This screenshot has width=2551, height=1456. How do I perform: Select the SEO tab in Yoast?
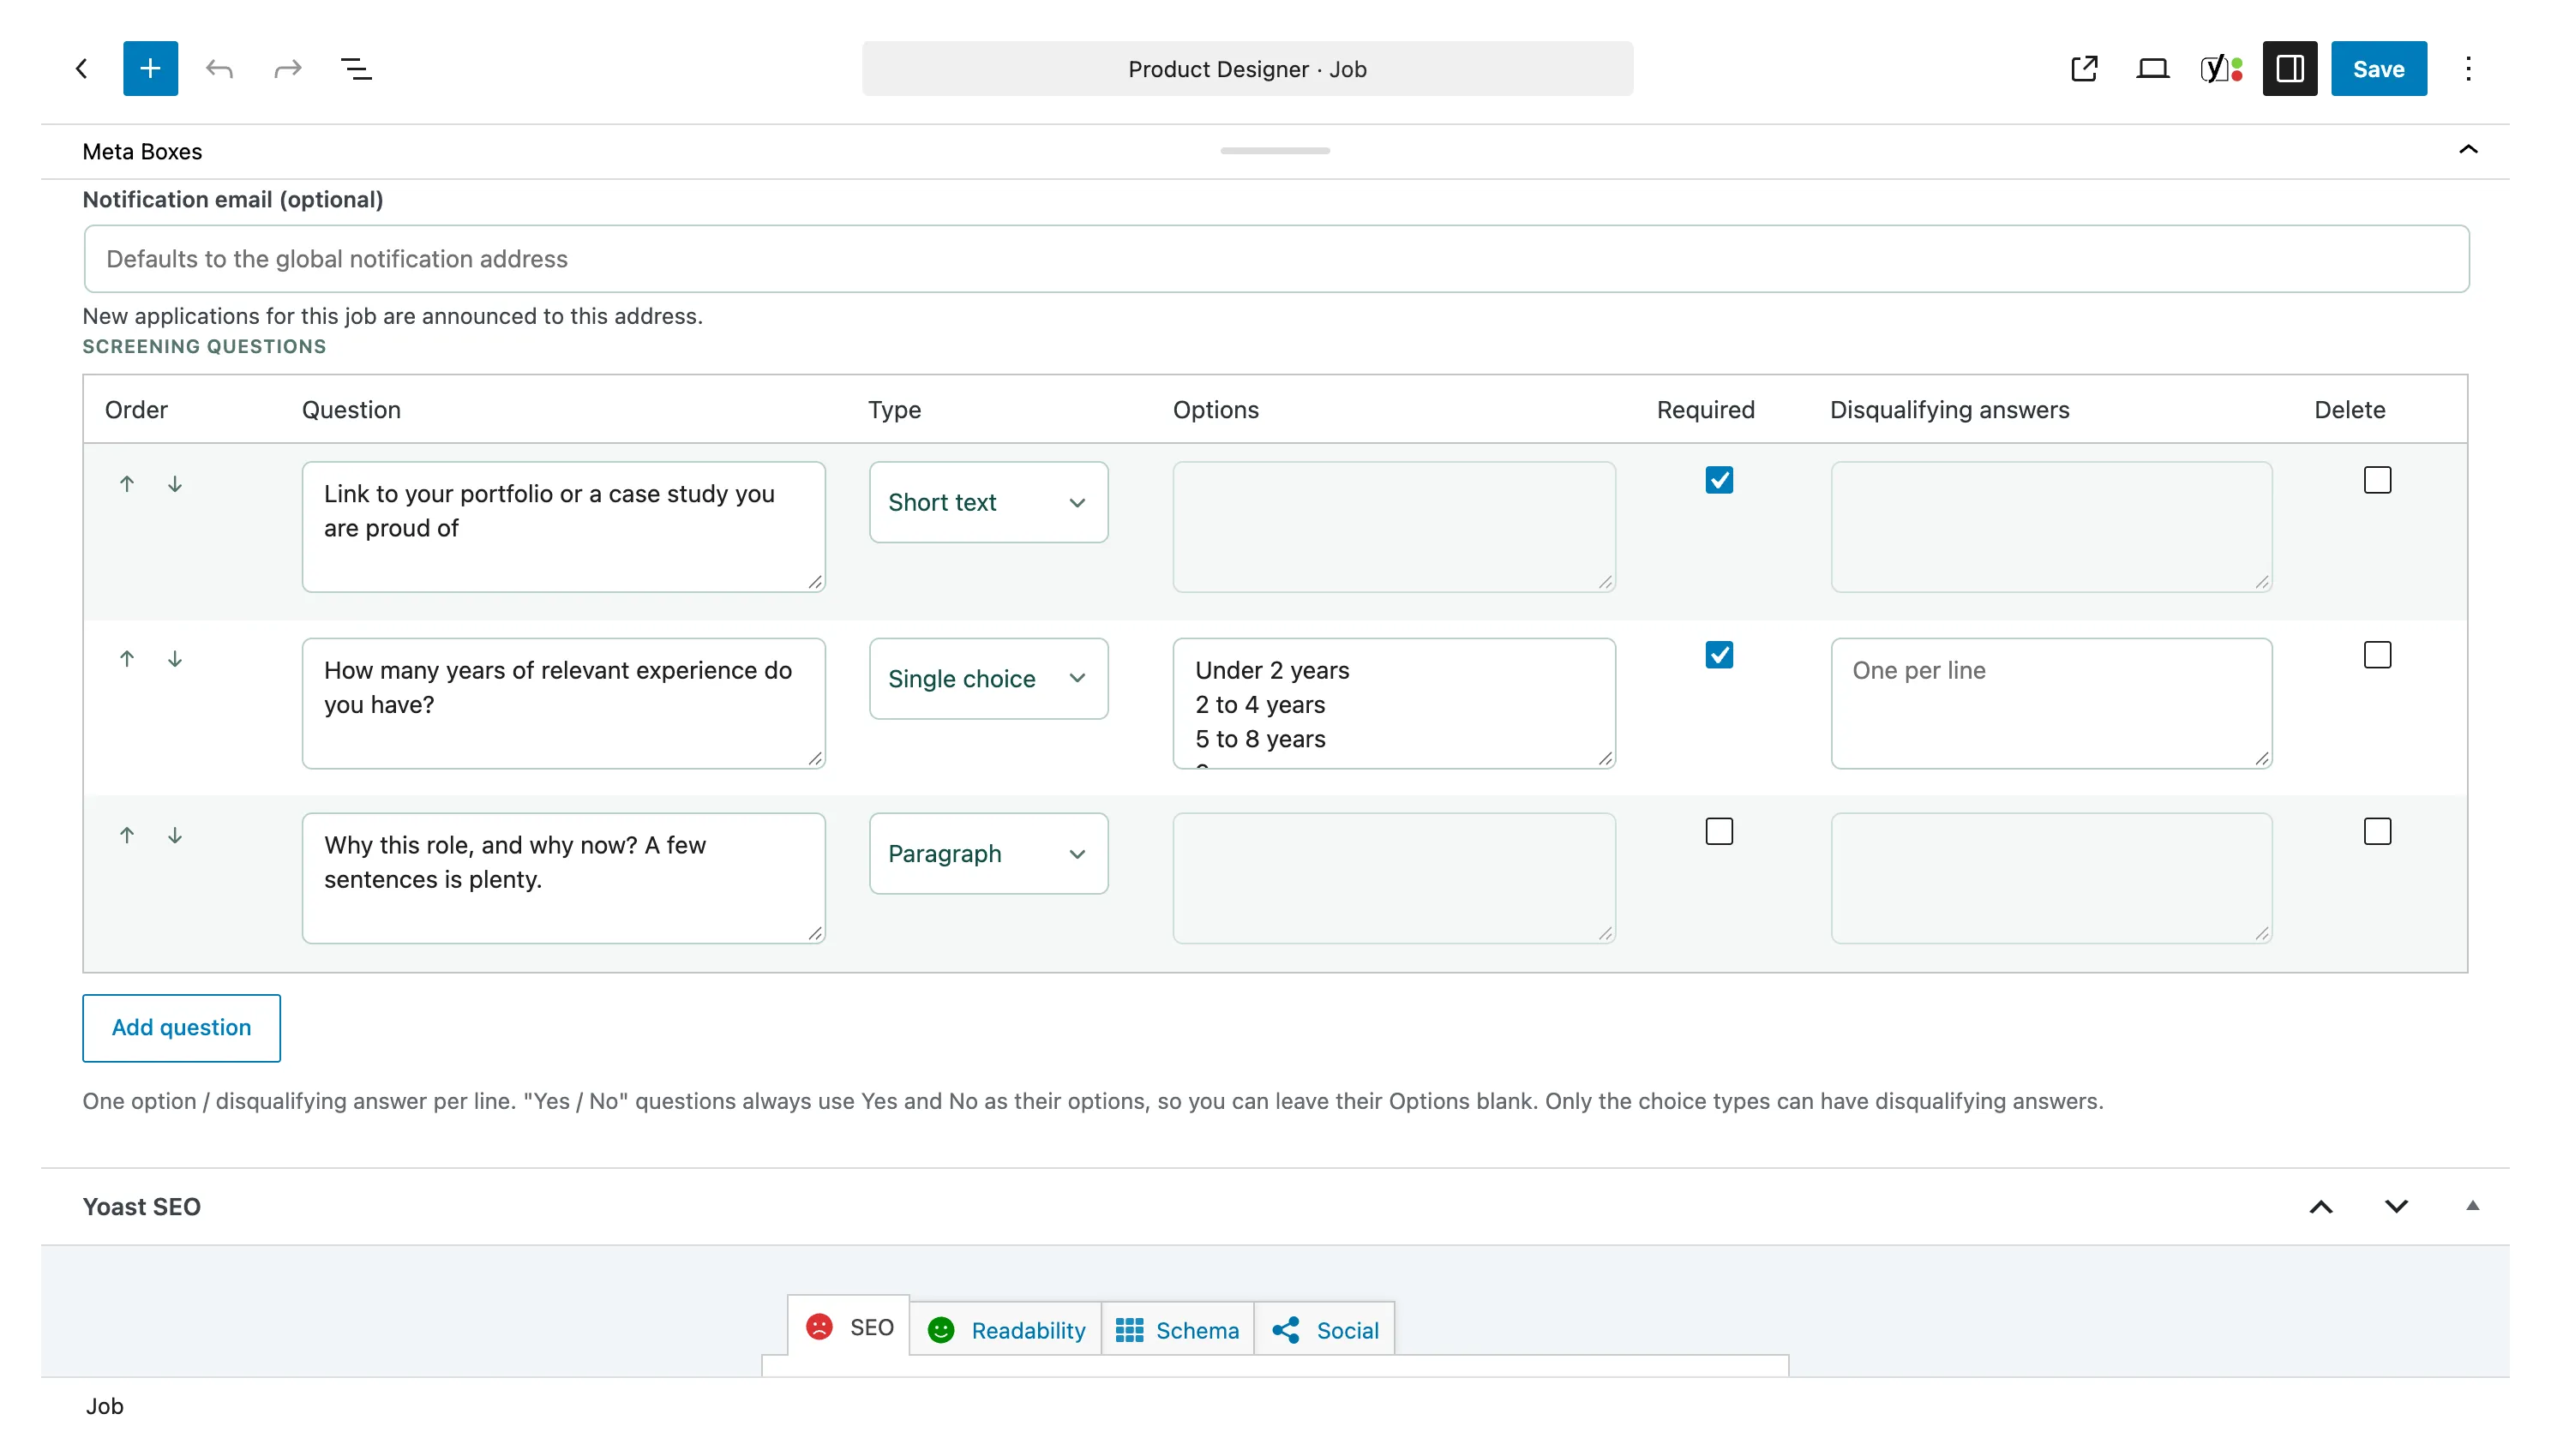coord(849,1327)
